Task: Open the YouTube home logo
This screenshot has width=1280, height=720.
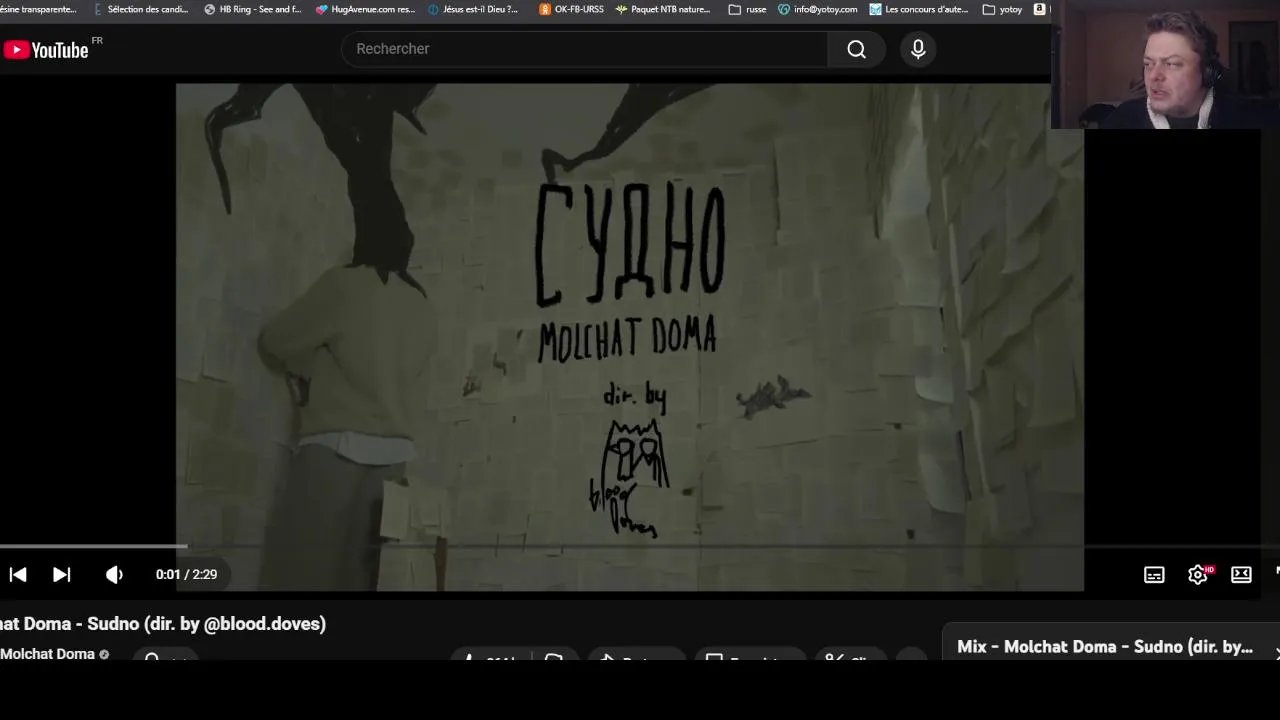Action: click(x=46, y=49)
